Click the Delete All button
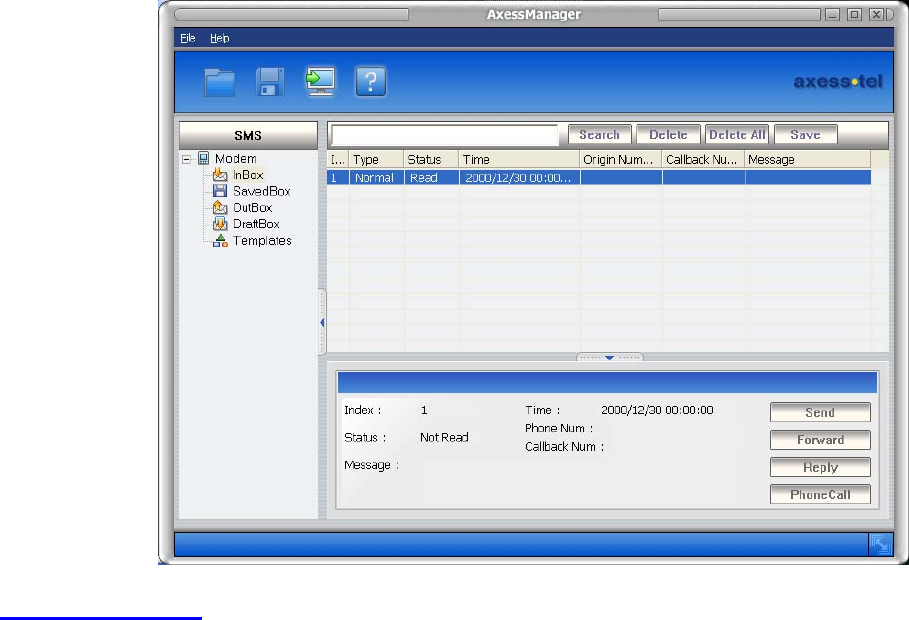909x620 pixels. (737, 135)
